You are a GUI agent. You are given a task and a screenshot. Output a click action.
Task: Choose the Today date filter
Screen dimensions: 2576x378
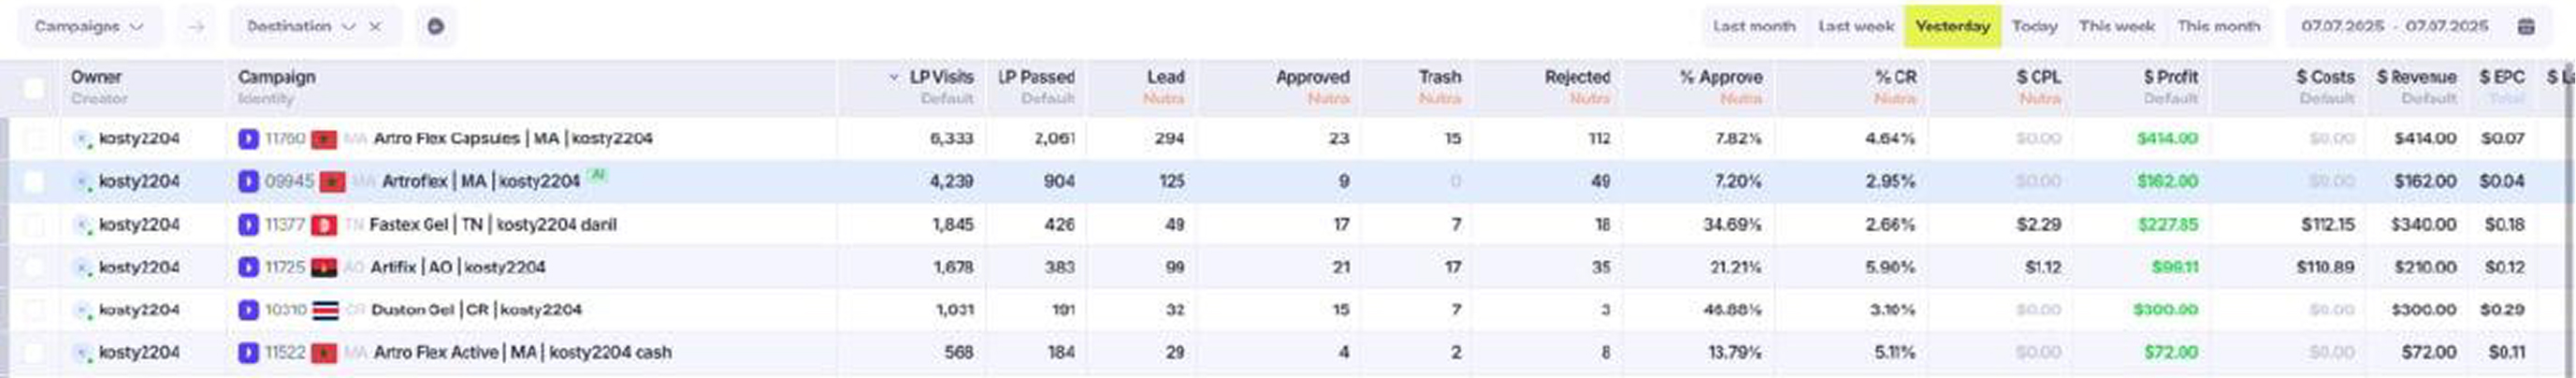click(x=2034, y=27)
